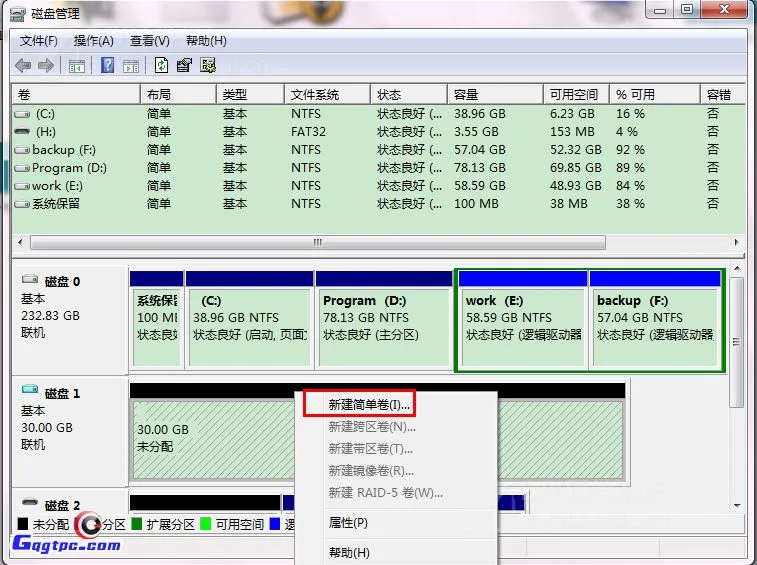Click the volume list scroll-right arrow
The height and width of the screenshot is (565, 757).
click(x=736, y=242)
